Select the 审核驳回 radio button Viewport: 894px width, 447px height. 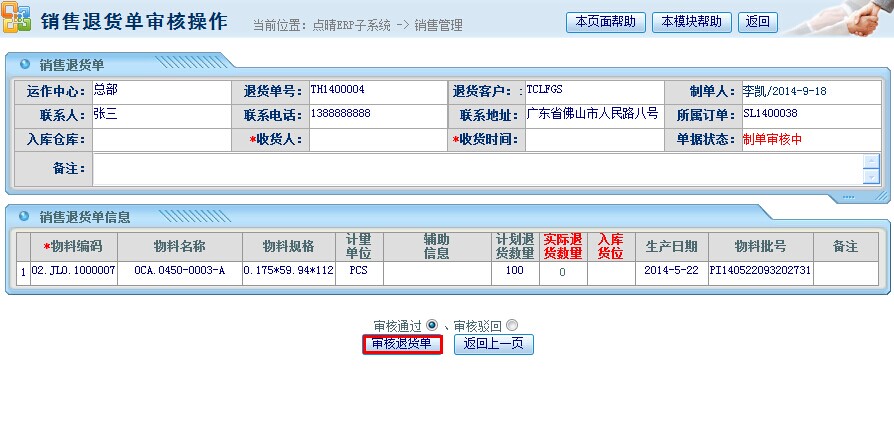pos(512,325)
